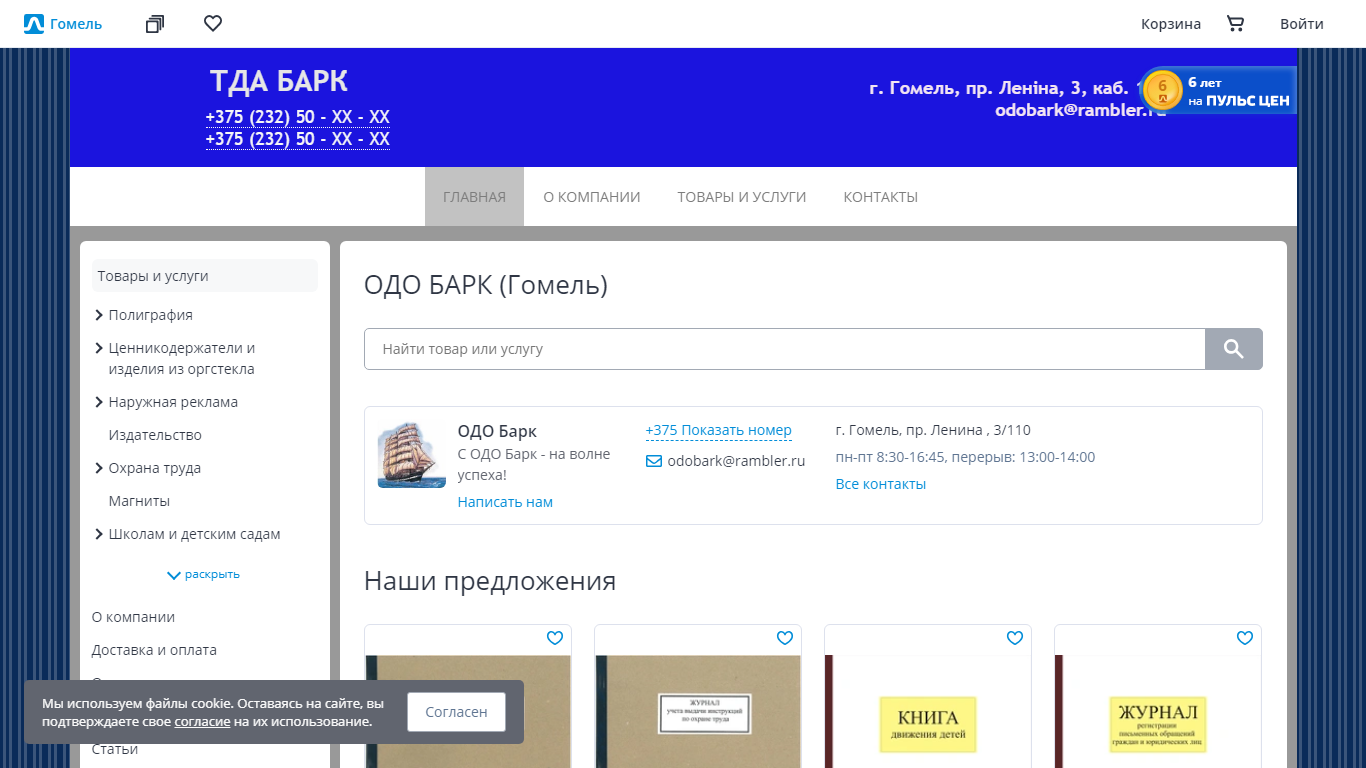Click the 6 лет на Пульс Цен badge
This screenshot has width=1366, height=768.
(x=1219, y=91)
